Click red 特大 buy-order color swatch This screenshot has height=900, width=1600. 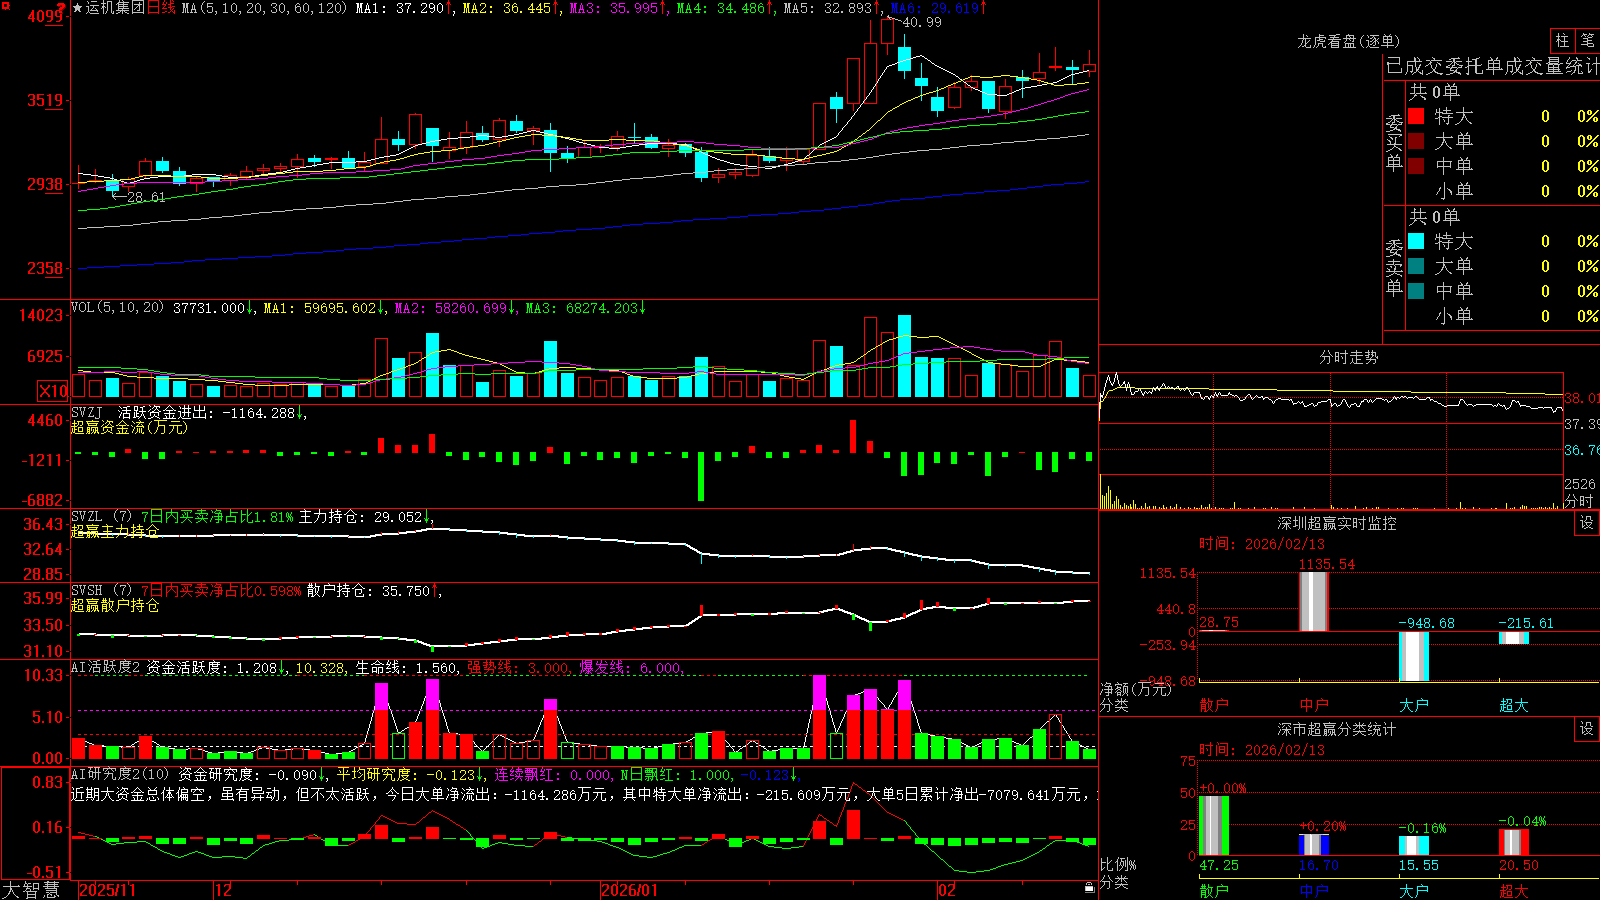[x=1416, y=116]
